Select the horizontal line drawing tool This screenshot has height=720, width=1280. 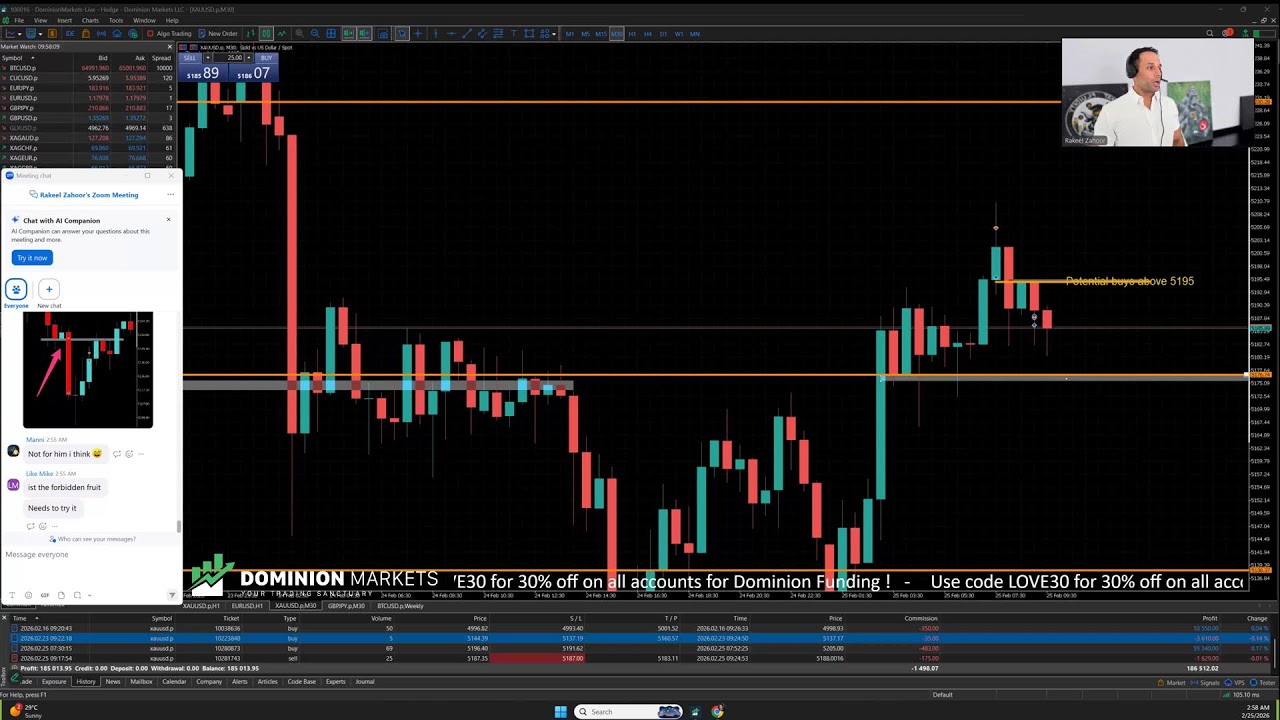coord(452,33)
